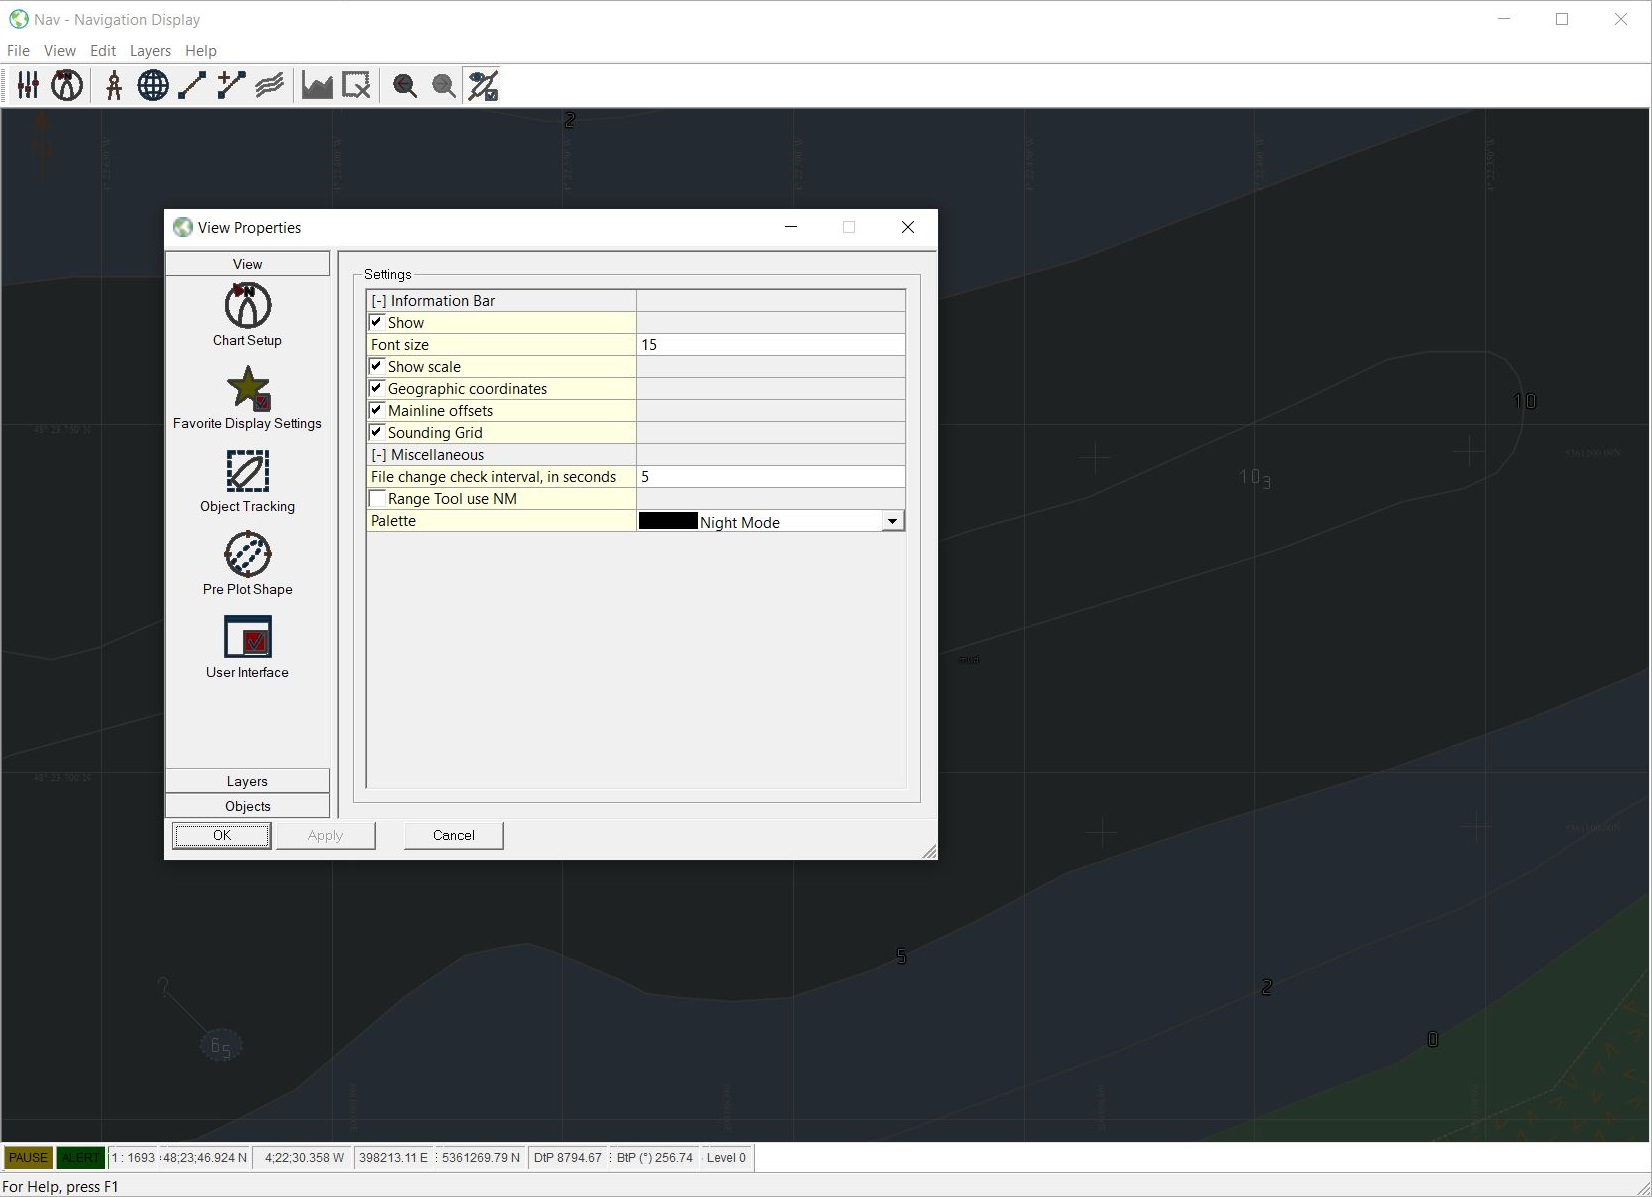
Task: Disable the Sounding Grid checkbox
Action: (x=377, y=432)
